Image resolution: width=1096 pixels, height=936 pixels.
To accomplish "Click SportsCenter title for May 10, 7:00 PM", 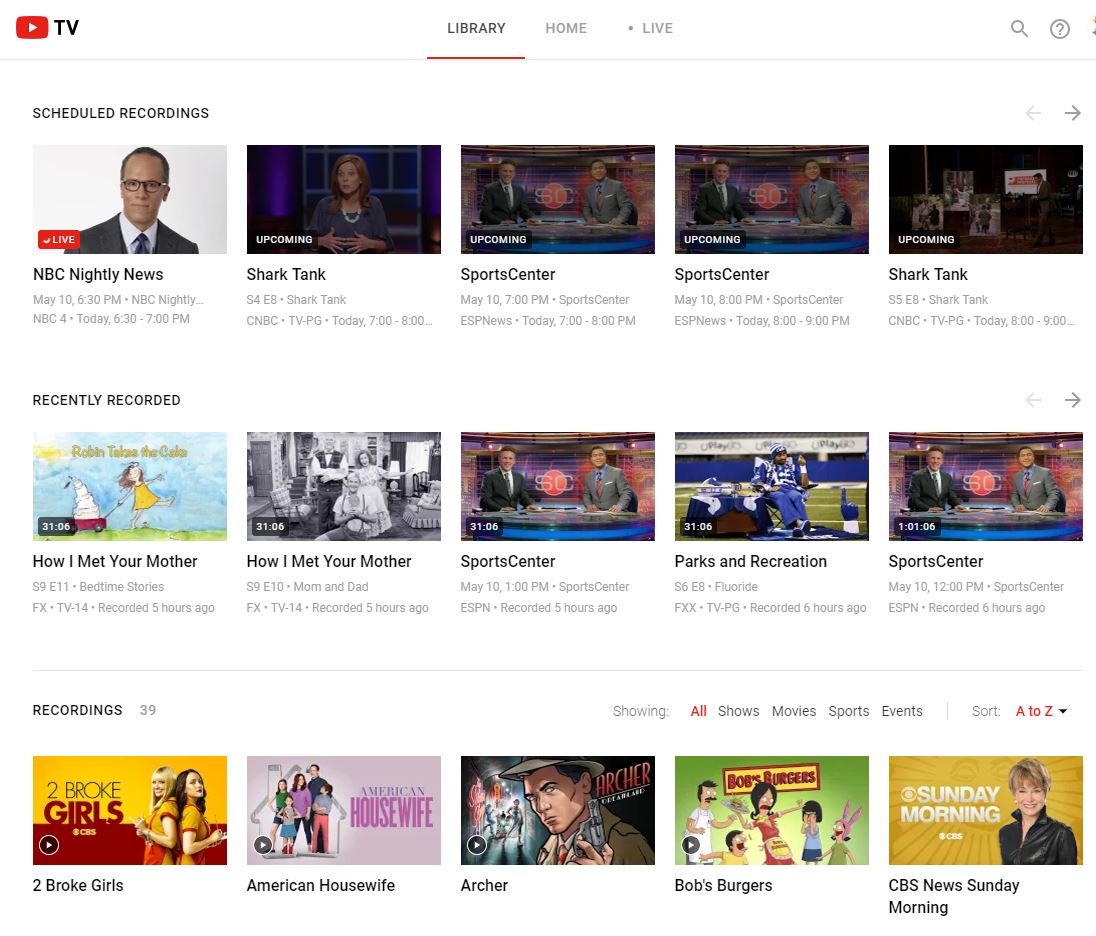I will [x=508, y=275].
